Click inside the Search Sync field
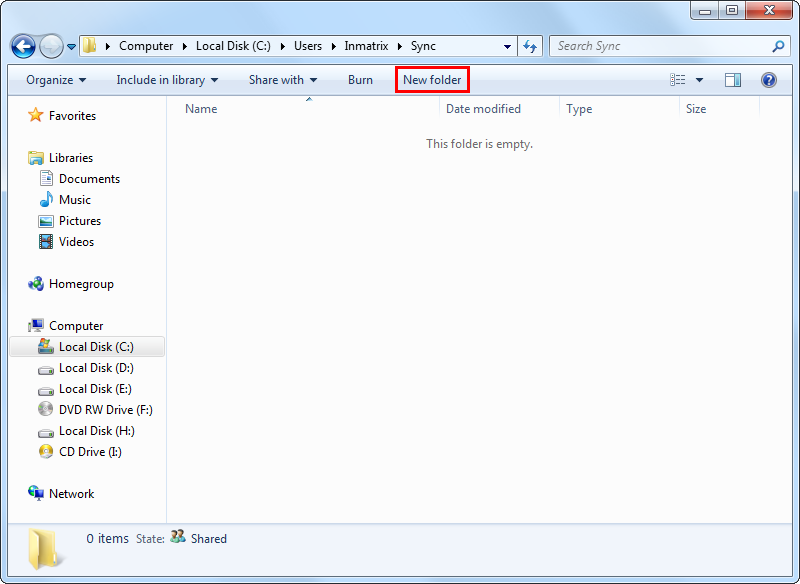 [660, 46]
